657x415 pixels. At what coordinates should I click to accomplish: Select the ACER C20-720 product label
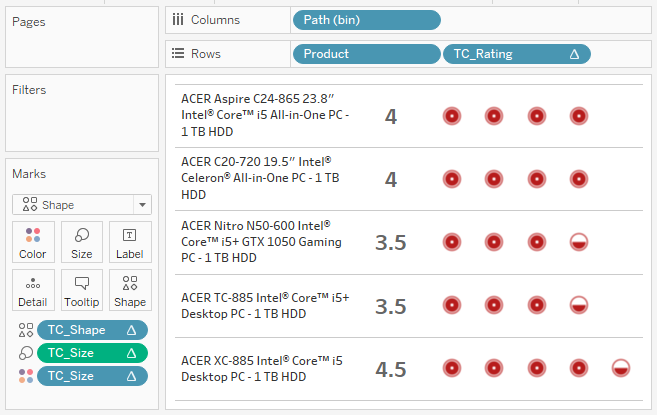click(x=260, y=178)
